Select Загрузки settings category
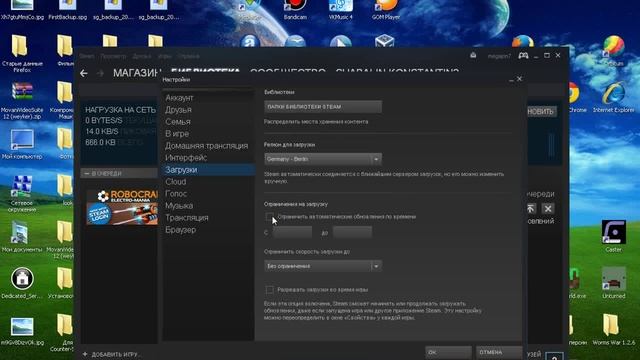This screenshot has height=360, width=640. click(x=209, y=169)
